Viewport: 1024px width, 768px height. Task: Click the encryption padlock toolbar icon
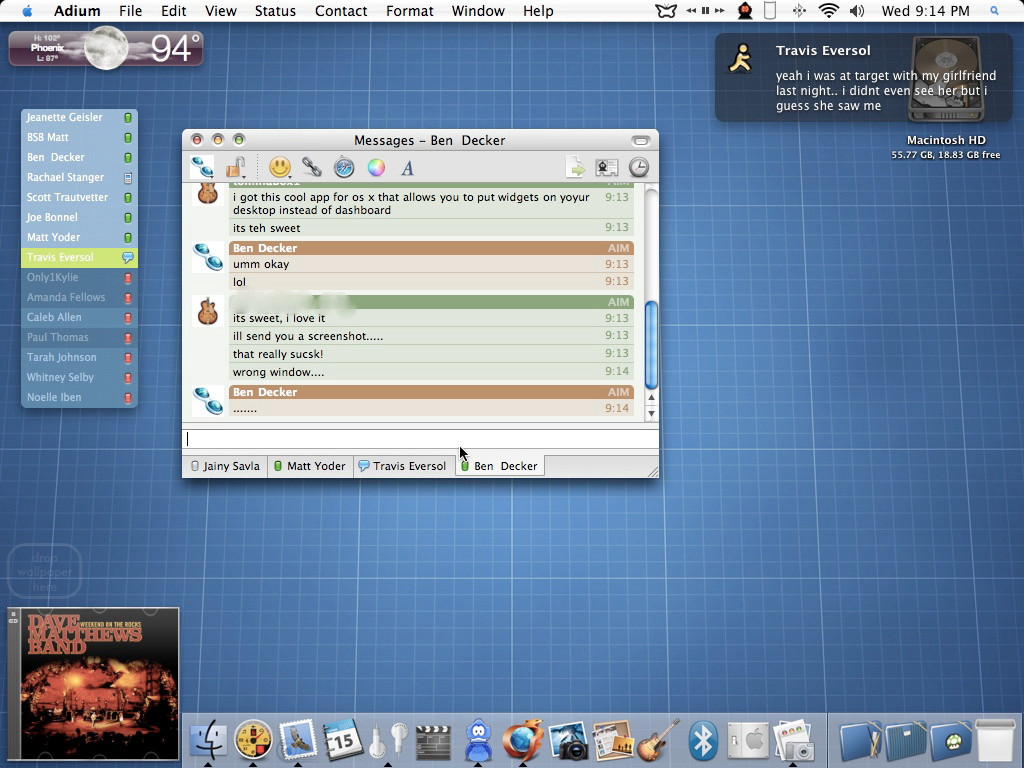pos(235,168)
